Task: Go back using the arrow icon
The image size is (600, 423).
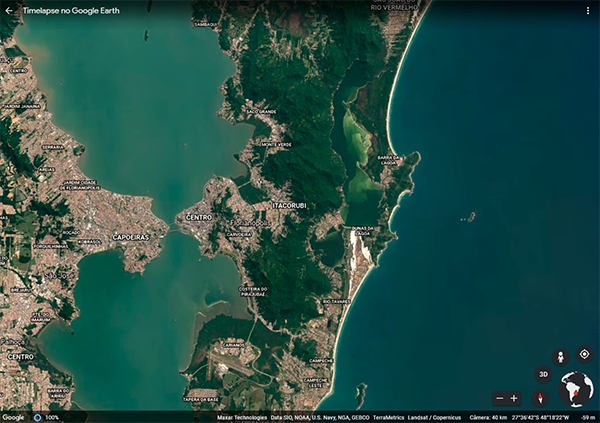Action: click(x=8, y=11)
